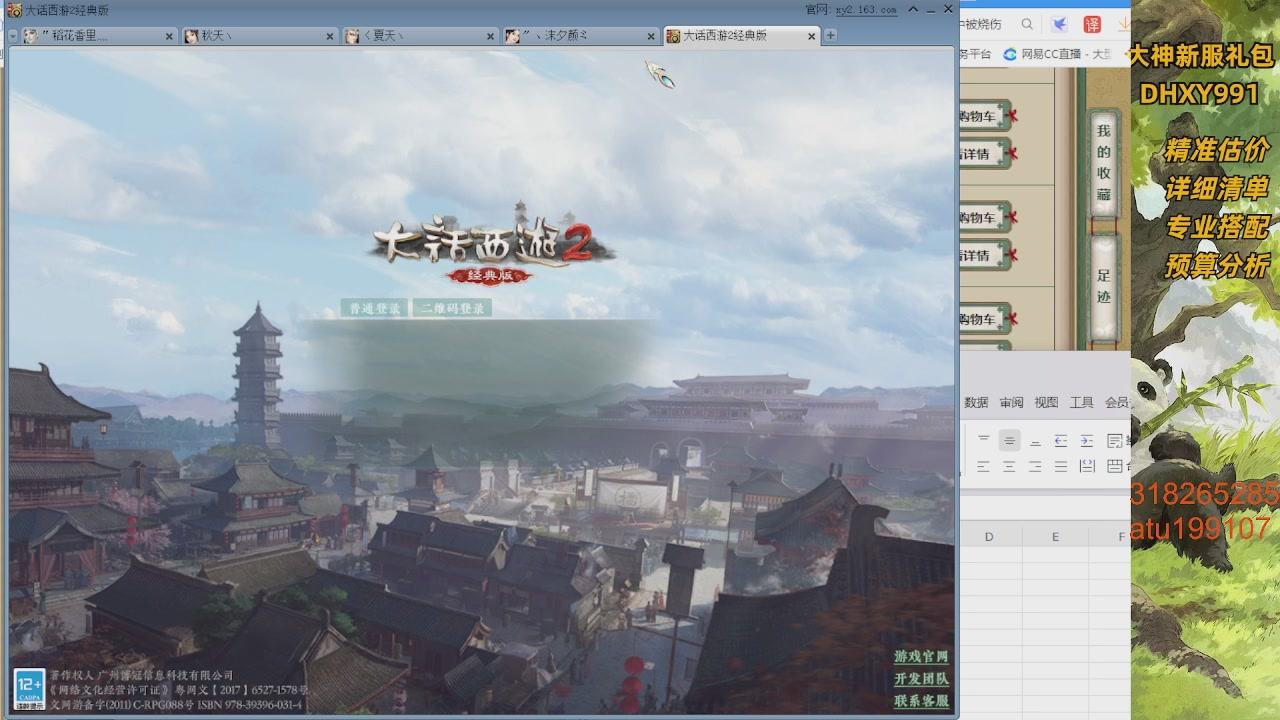
Task: Click the third 购物车 button in web page
Action: (x=985, y=319)
